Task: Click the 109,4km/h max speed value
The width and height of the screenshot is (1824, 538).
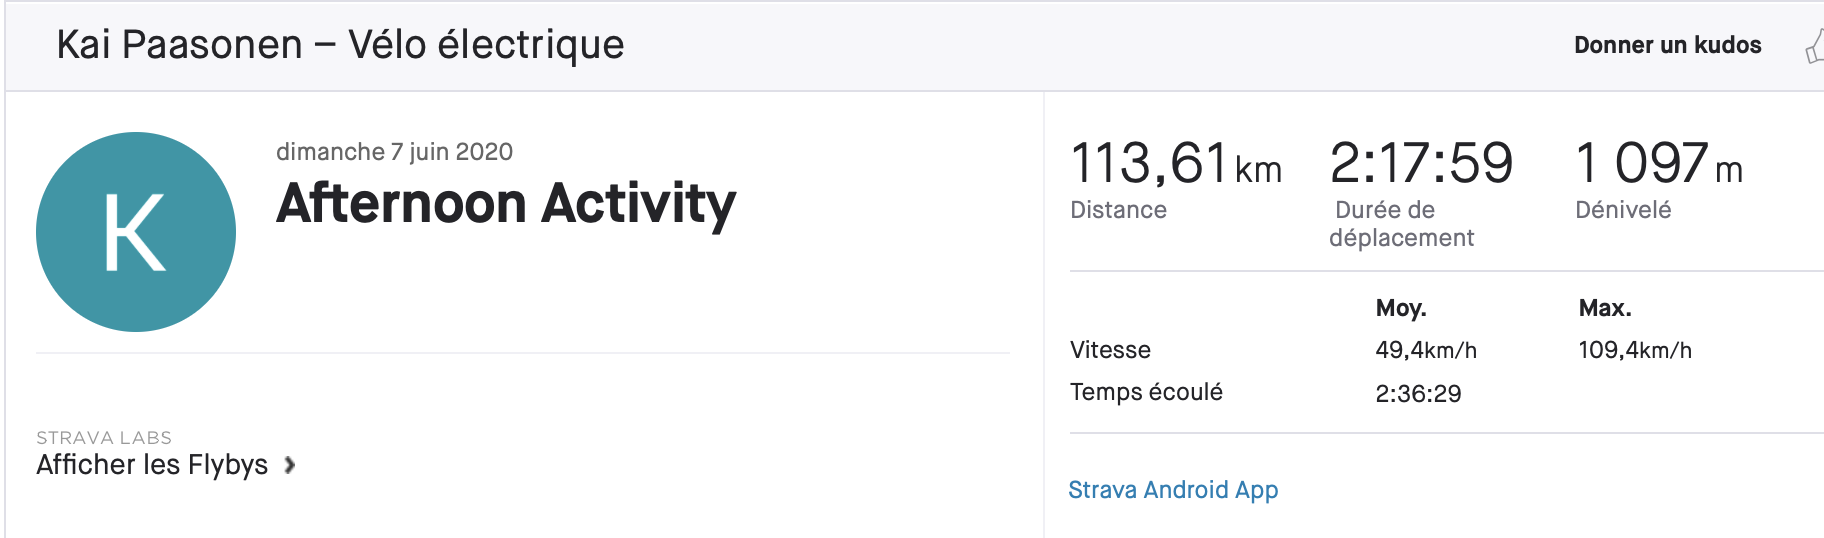Action: tap(1635, 350)
